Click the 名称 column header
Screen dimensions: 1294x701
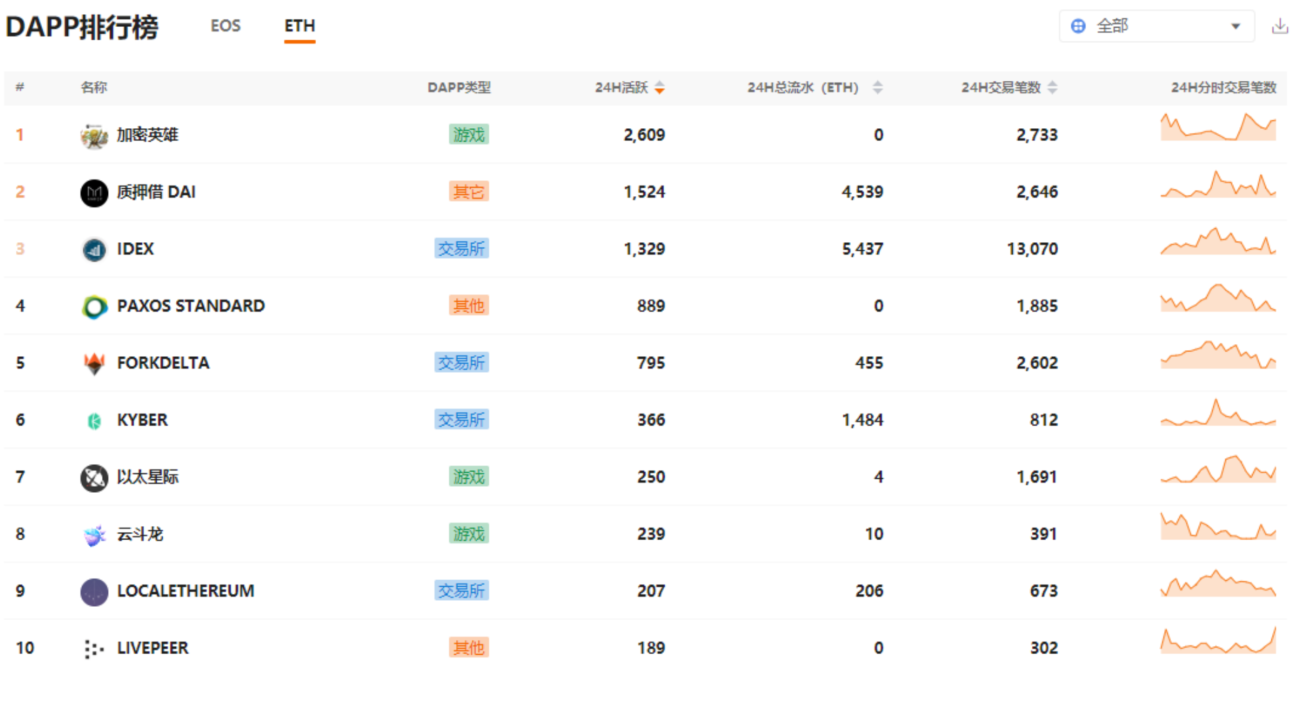94,88
